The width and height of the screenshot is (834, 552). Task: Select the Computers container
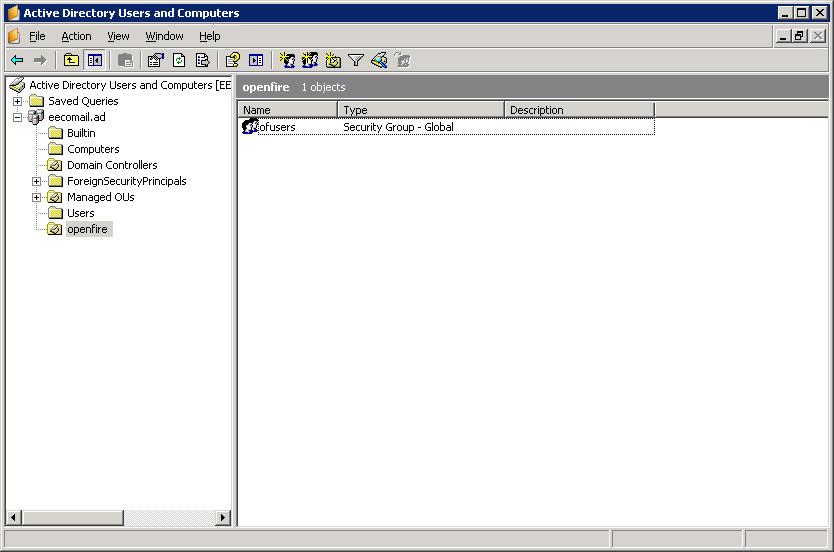tap(93, 149)
